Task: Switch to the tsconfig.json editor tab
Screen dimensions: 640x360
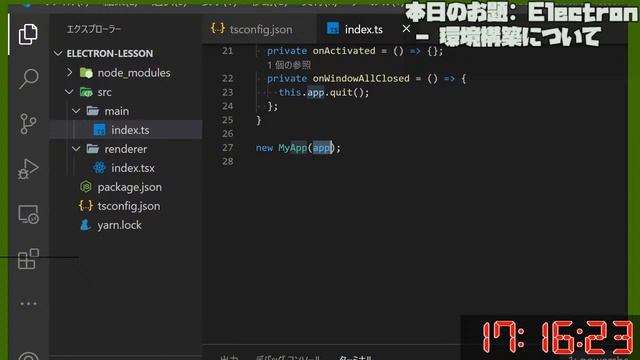Action: click(x=259, y=29)
